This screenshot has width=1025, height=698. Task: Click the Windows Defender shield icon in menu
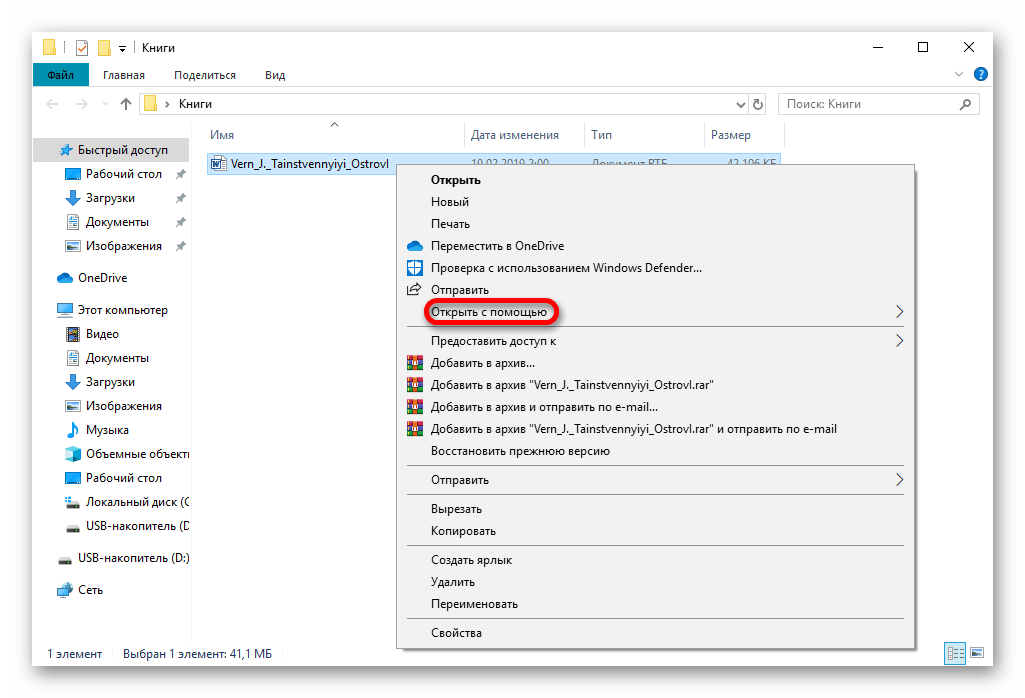[x=415, y=268]
